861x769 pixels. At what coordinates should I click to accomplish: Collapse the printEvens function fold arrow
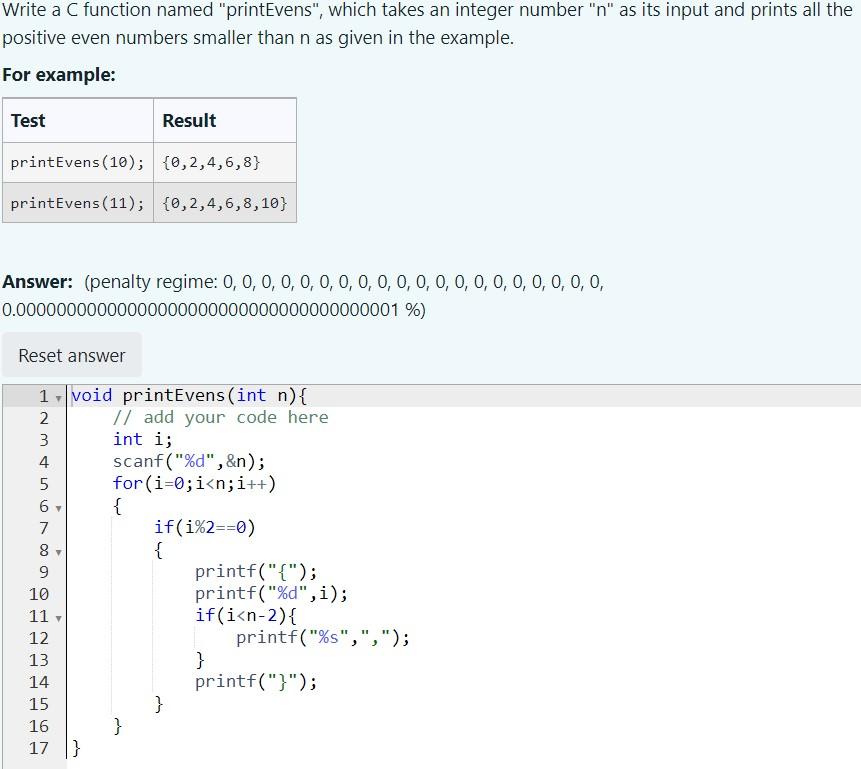click(58, 396)
